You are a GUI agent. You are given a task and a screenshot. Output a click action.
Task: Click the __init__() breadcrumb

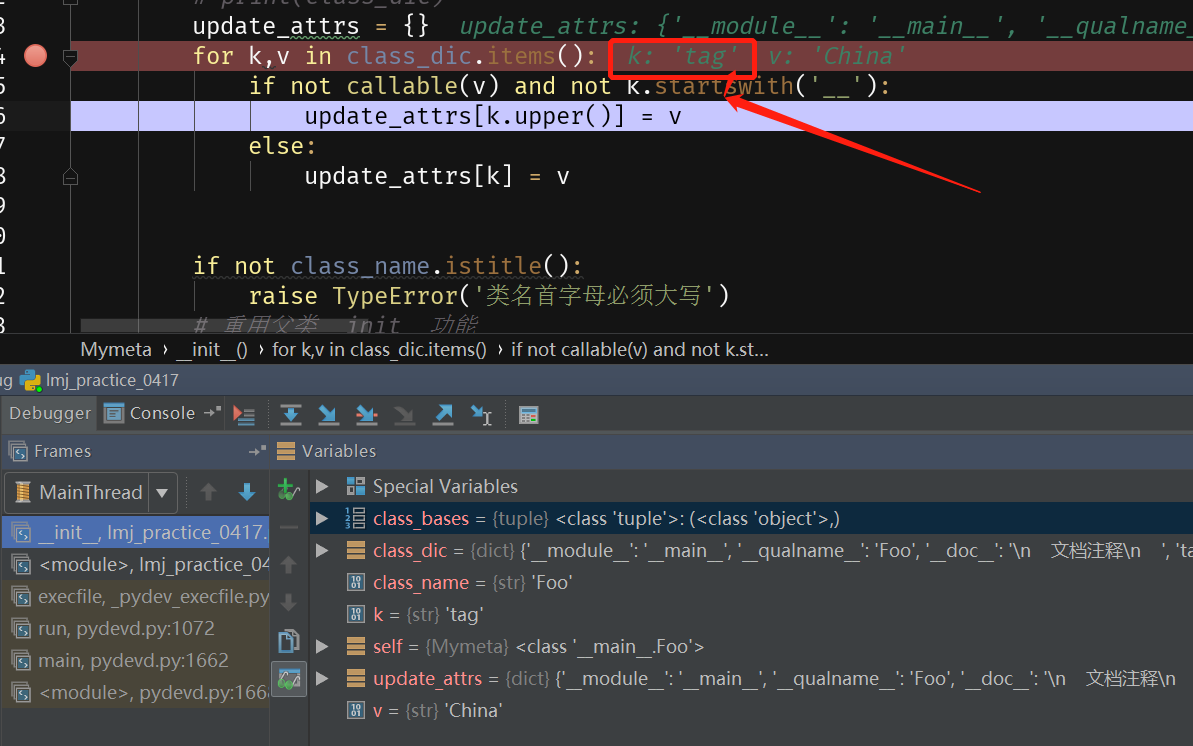coord(212,349)
